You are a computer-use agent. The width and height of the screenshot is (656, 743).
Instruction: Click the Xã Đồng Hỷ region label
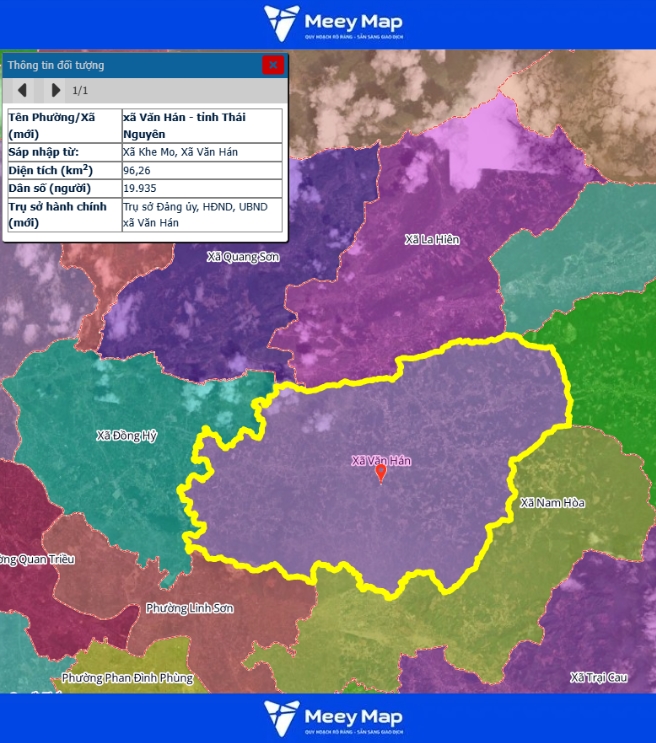coord(127,436)
